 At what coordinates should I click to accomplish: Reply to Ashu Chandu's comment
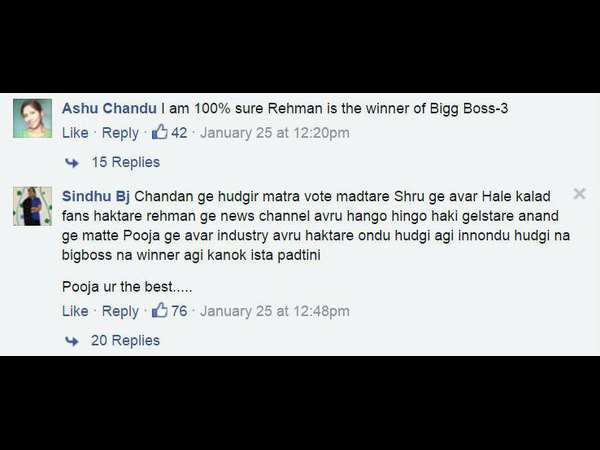point(120,133)
